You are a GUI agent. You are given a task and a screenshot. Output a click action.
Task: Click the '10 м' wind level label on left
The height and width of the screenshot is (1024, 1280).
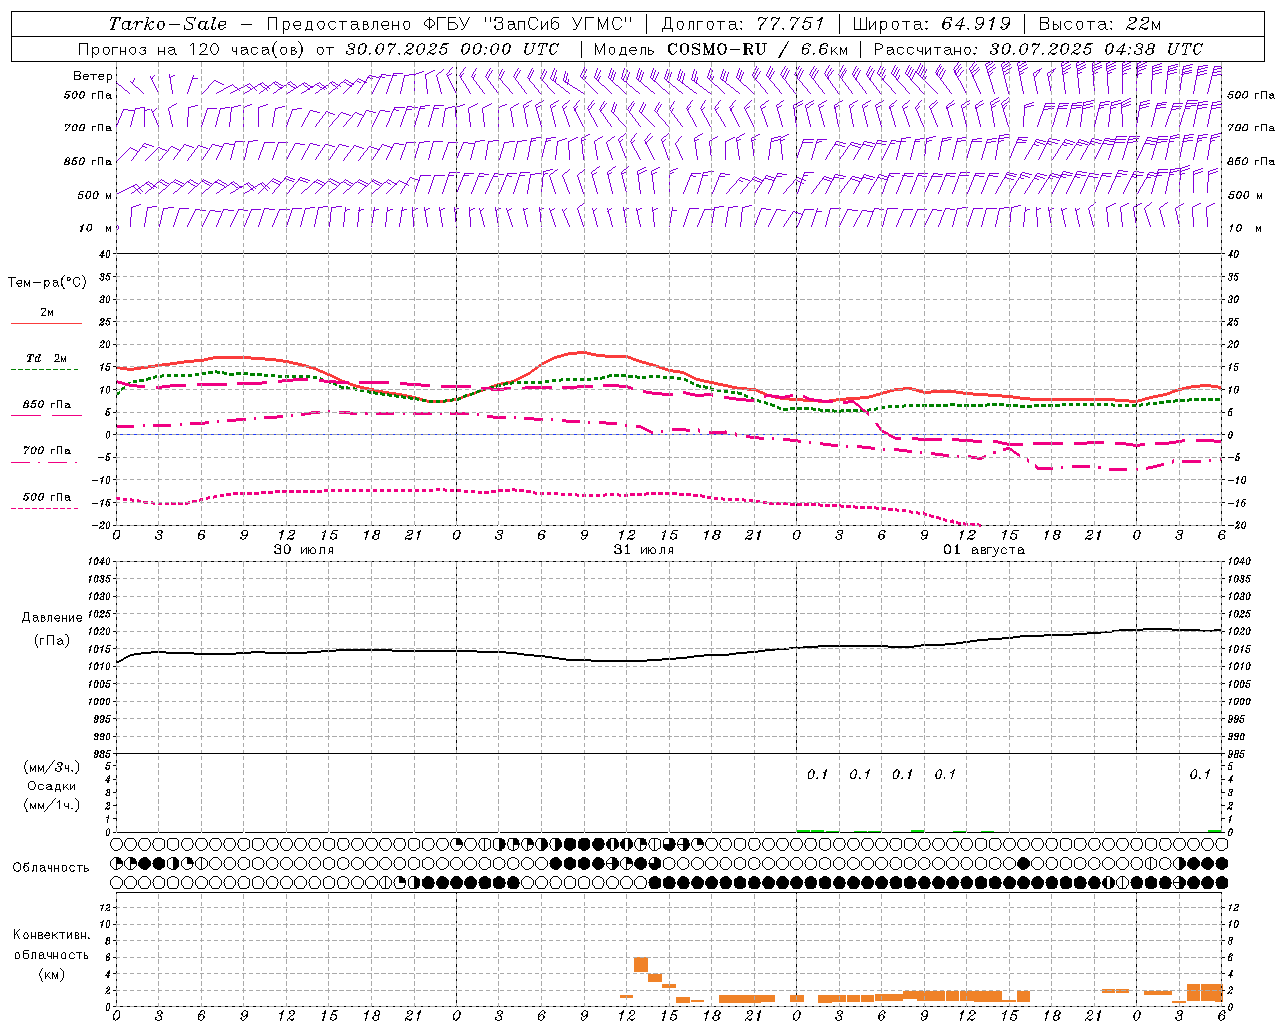[x=94, y=228]
